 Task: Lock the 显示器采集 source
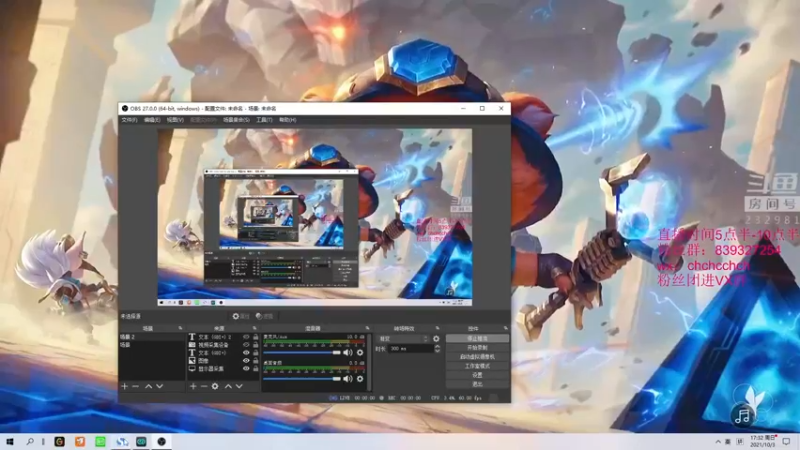(256, 368)
